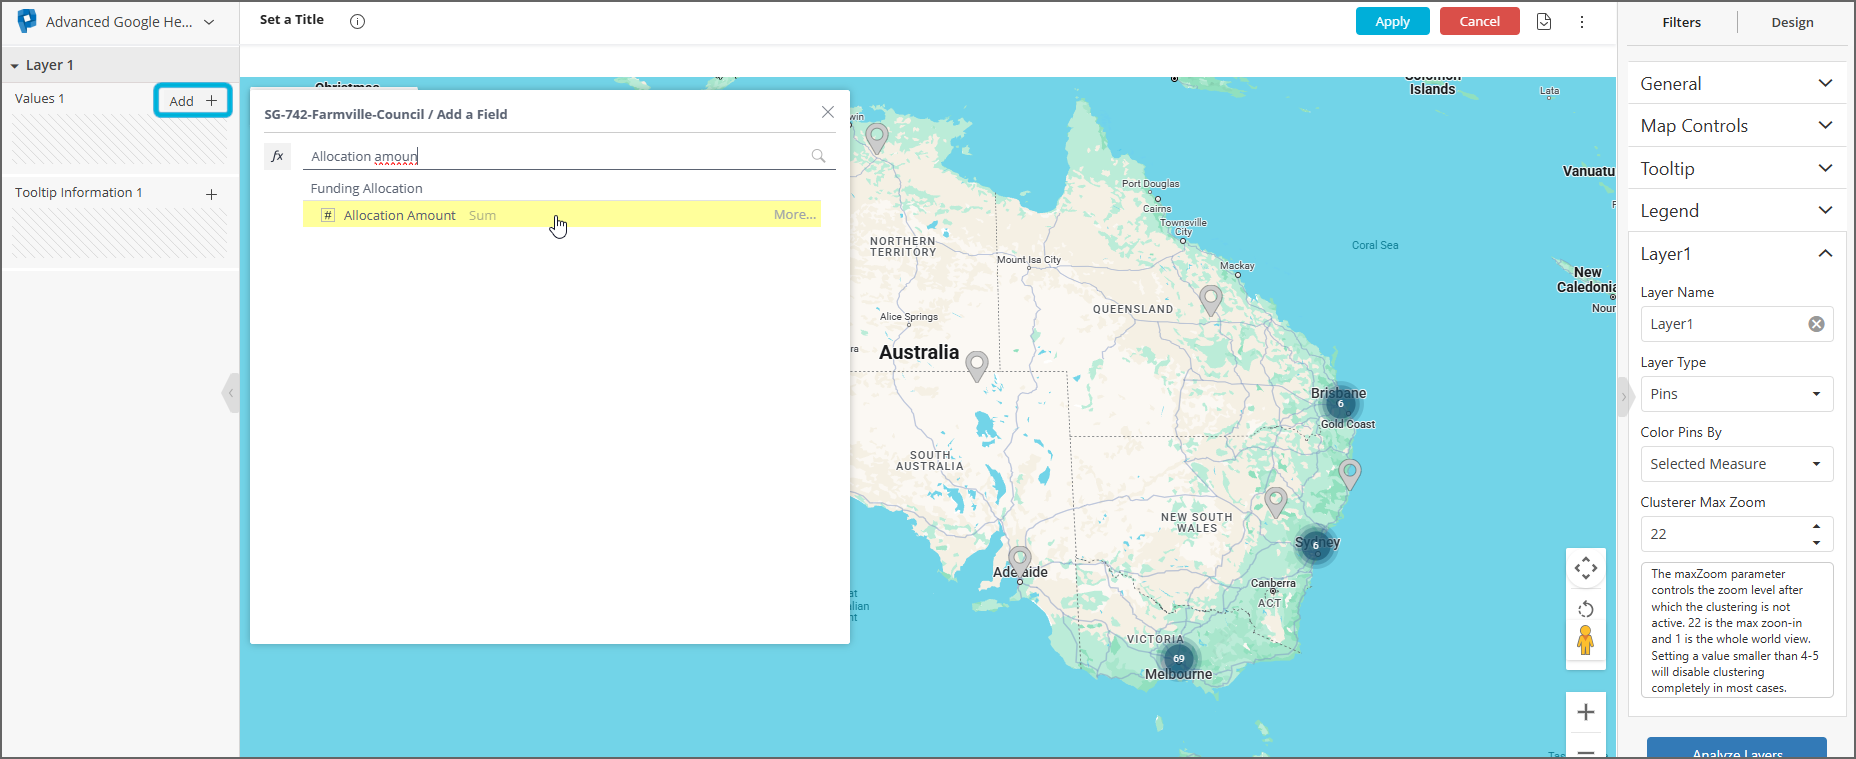Click the search magnifier in field box
Image resolution: width=1856 pixels, height=759 pixels.
[x=818, y=156]
